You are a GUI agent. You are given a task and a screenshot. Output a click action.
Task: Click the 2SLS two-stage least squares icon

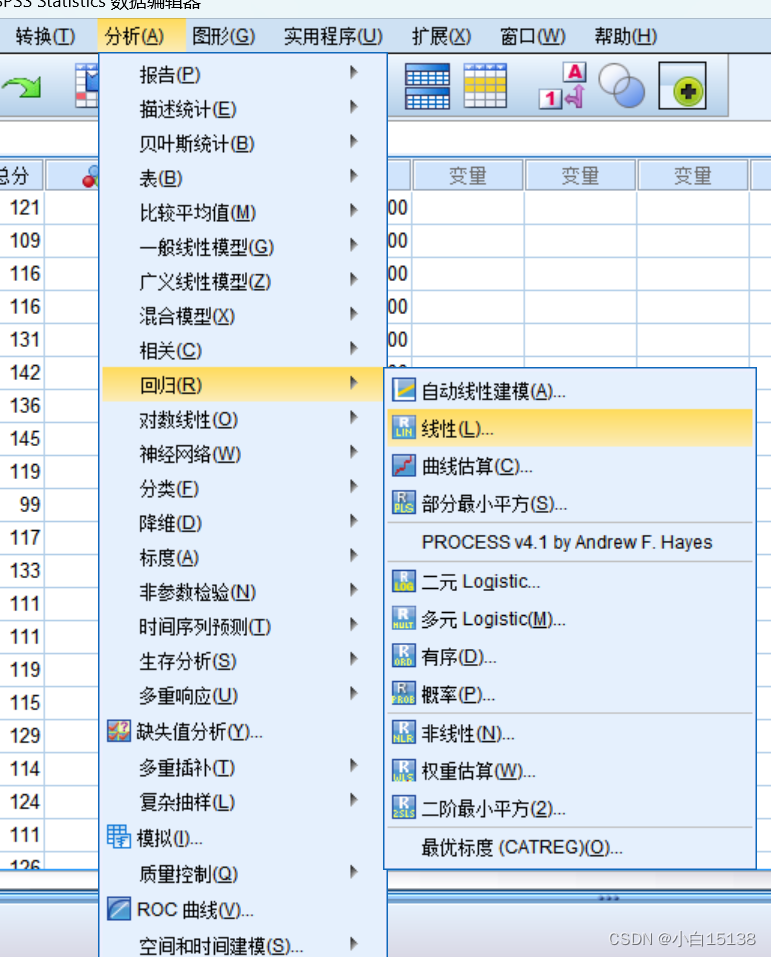pos(404,809)
